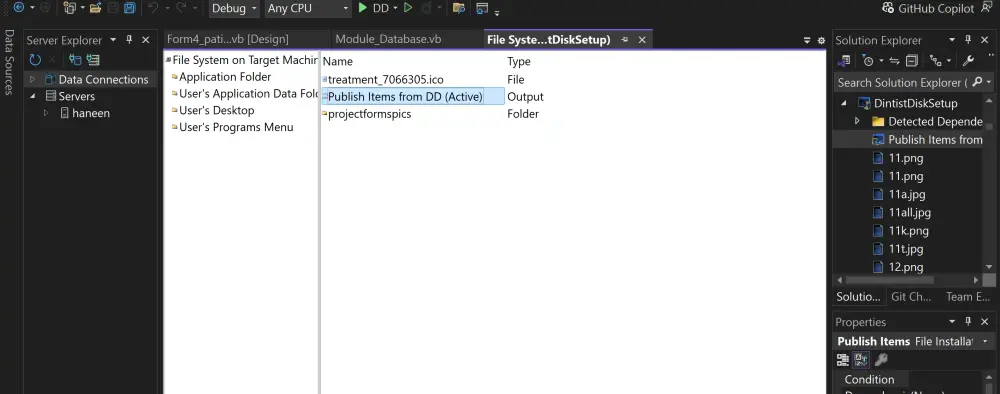Viewport: 1000px width, 394px height.
Task: Open the DD start target dropdown arrow
Action: click(x=395, y=8)
